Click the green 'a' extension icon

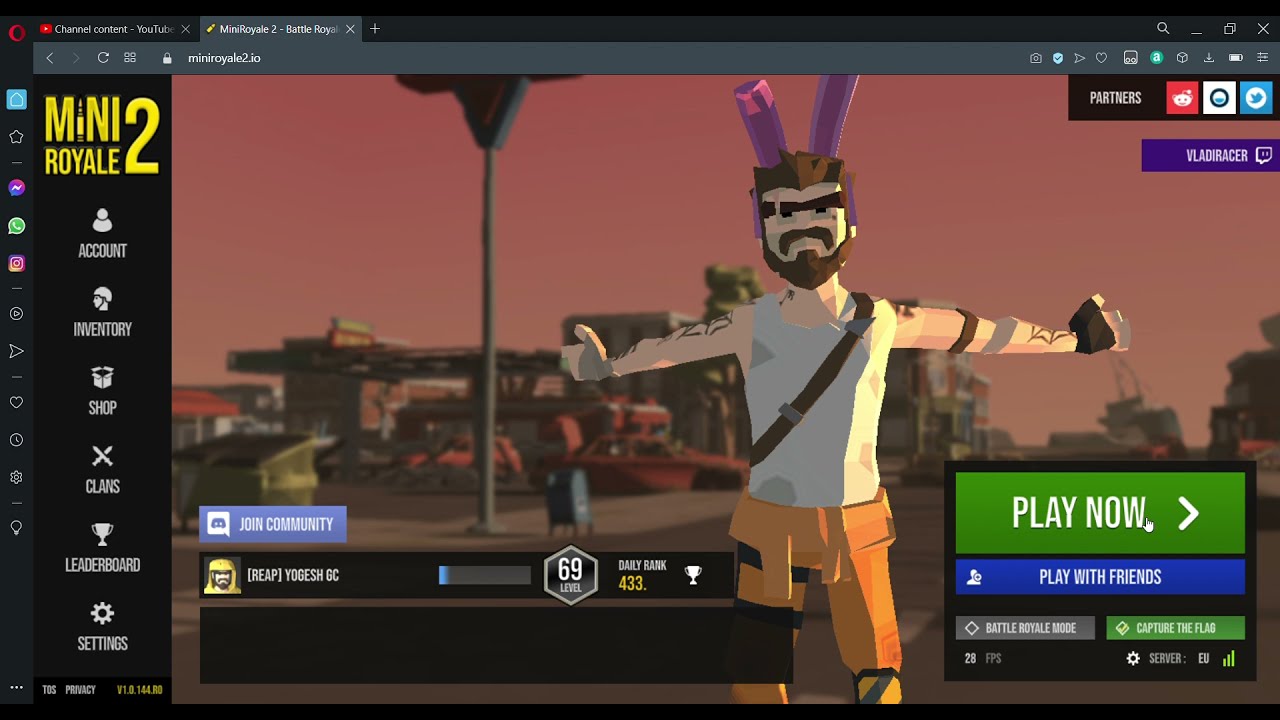click(1157, 58)
